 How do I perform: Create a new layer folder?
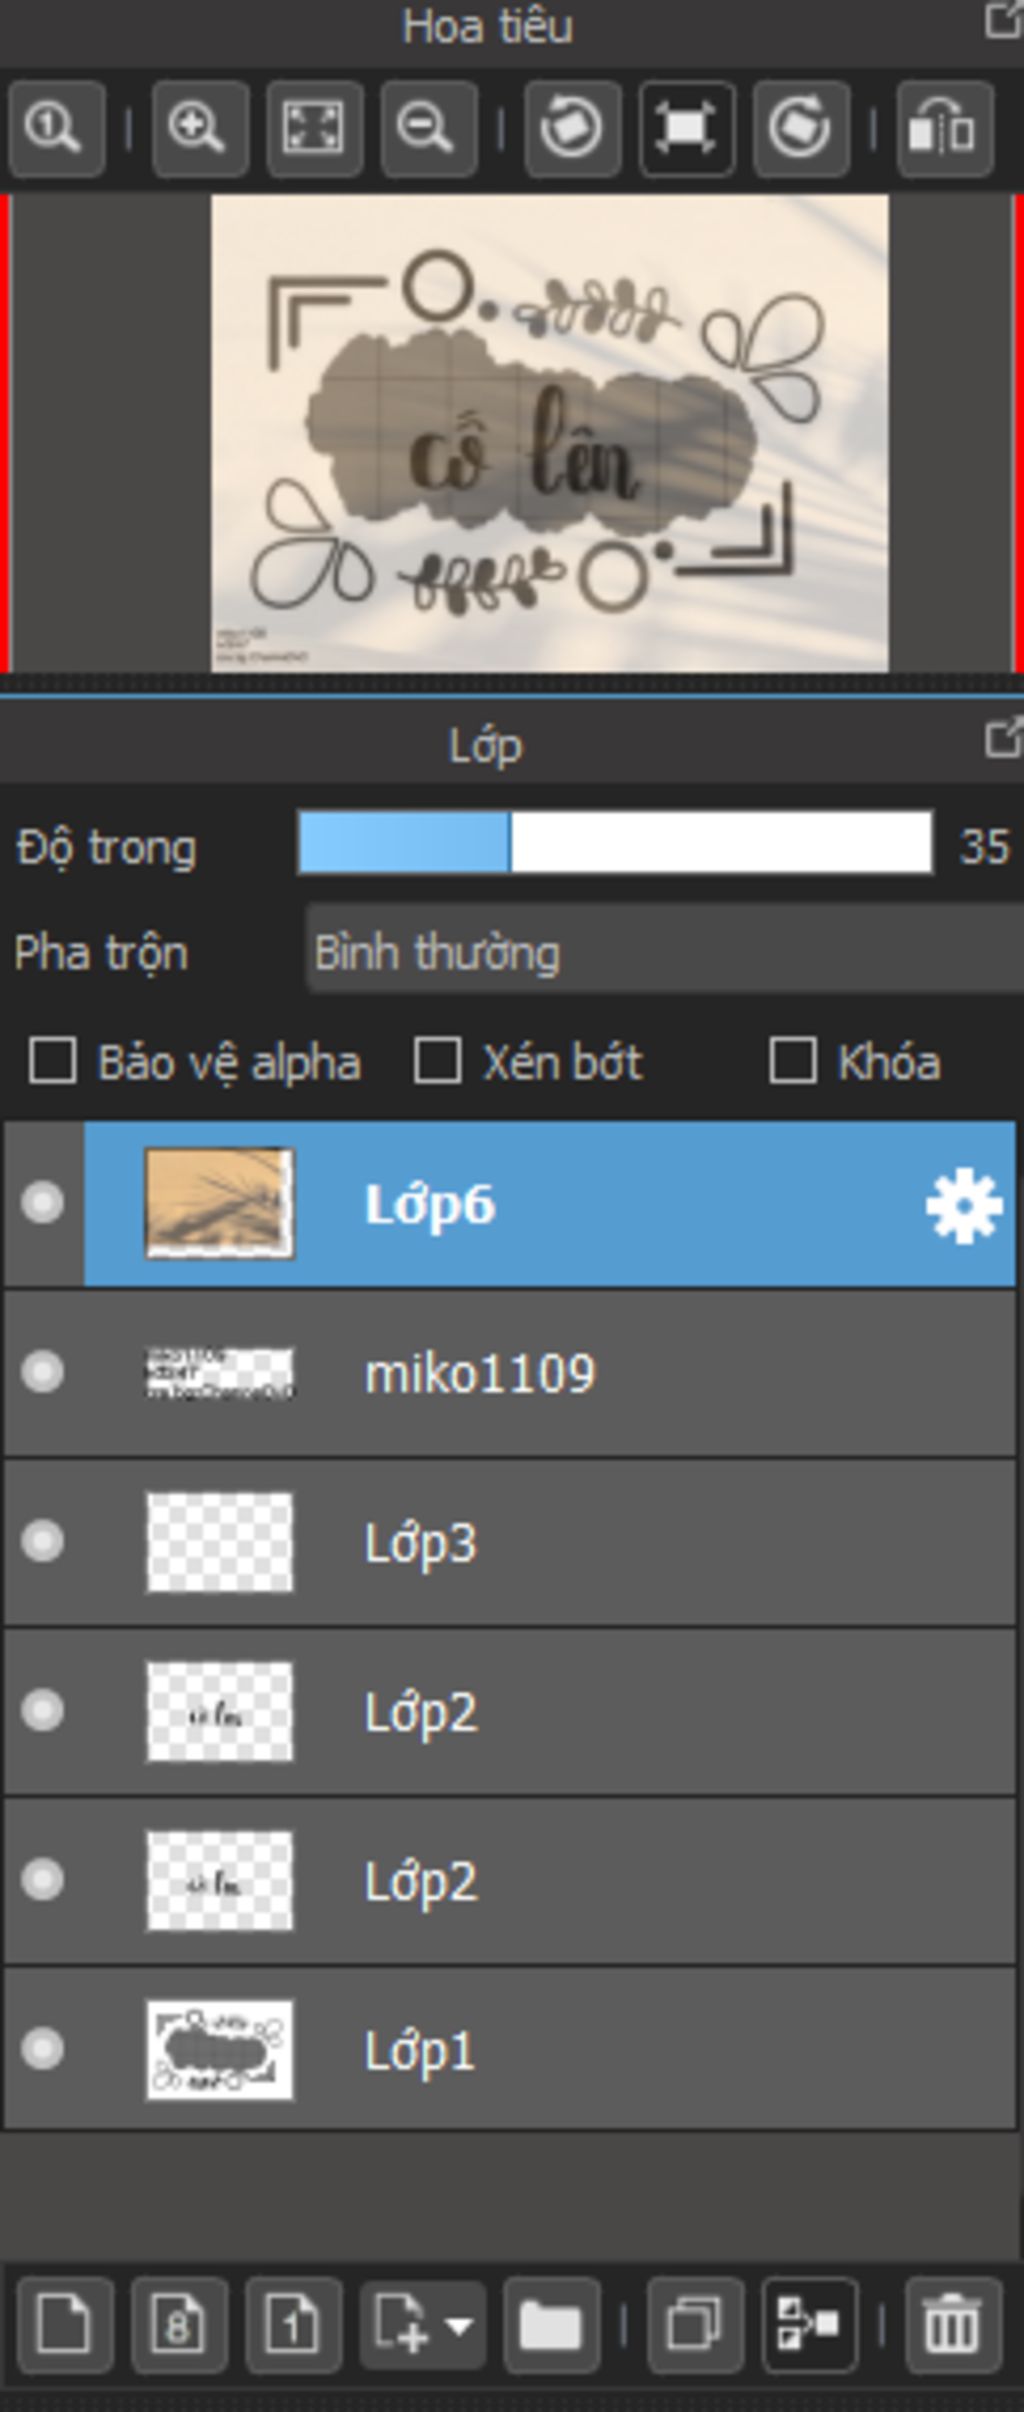click(551, 2324)
